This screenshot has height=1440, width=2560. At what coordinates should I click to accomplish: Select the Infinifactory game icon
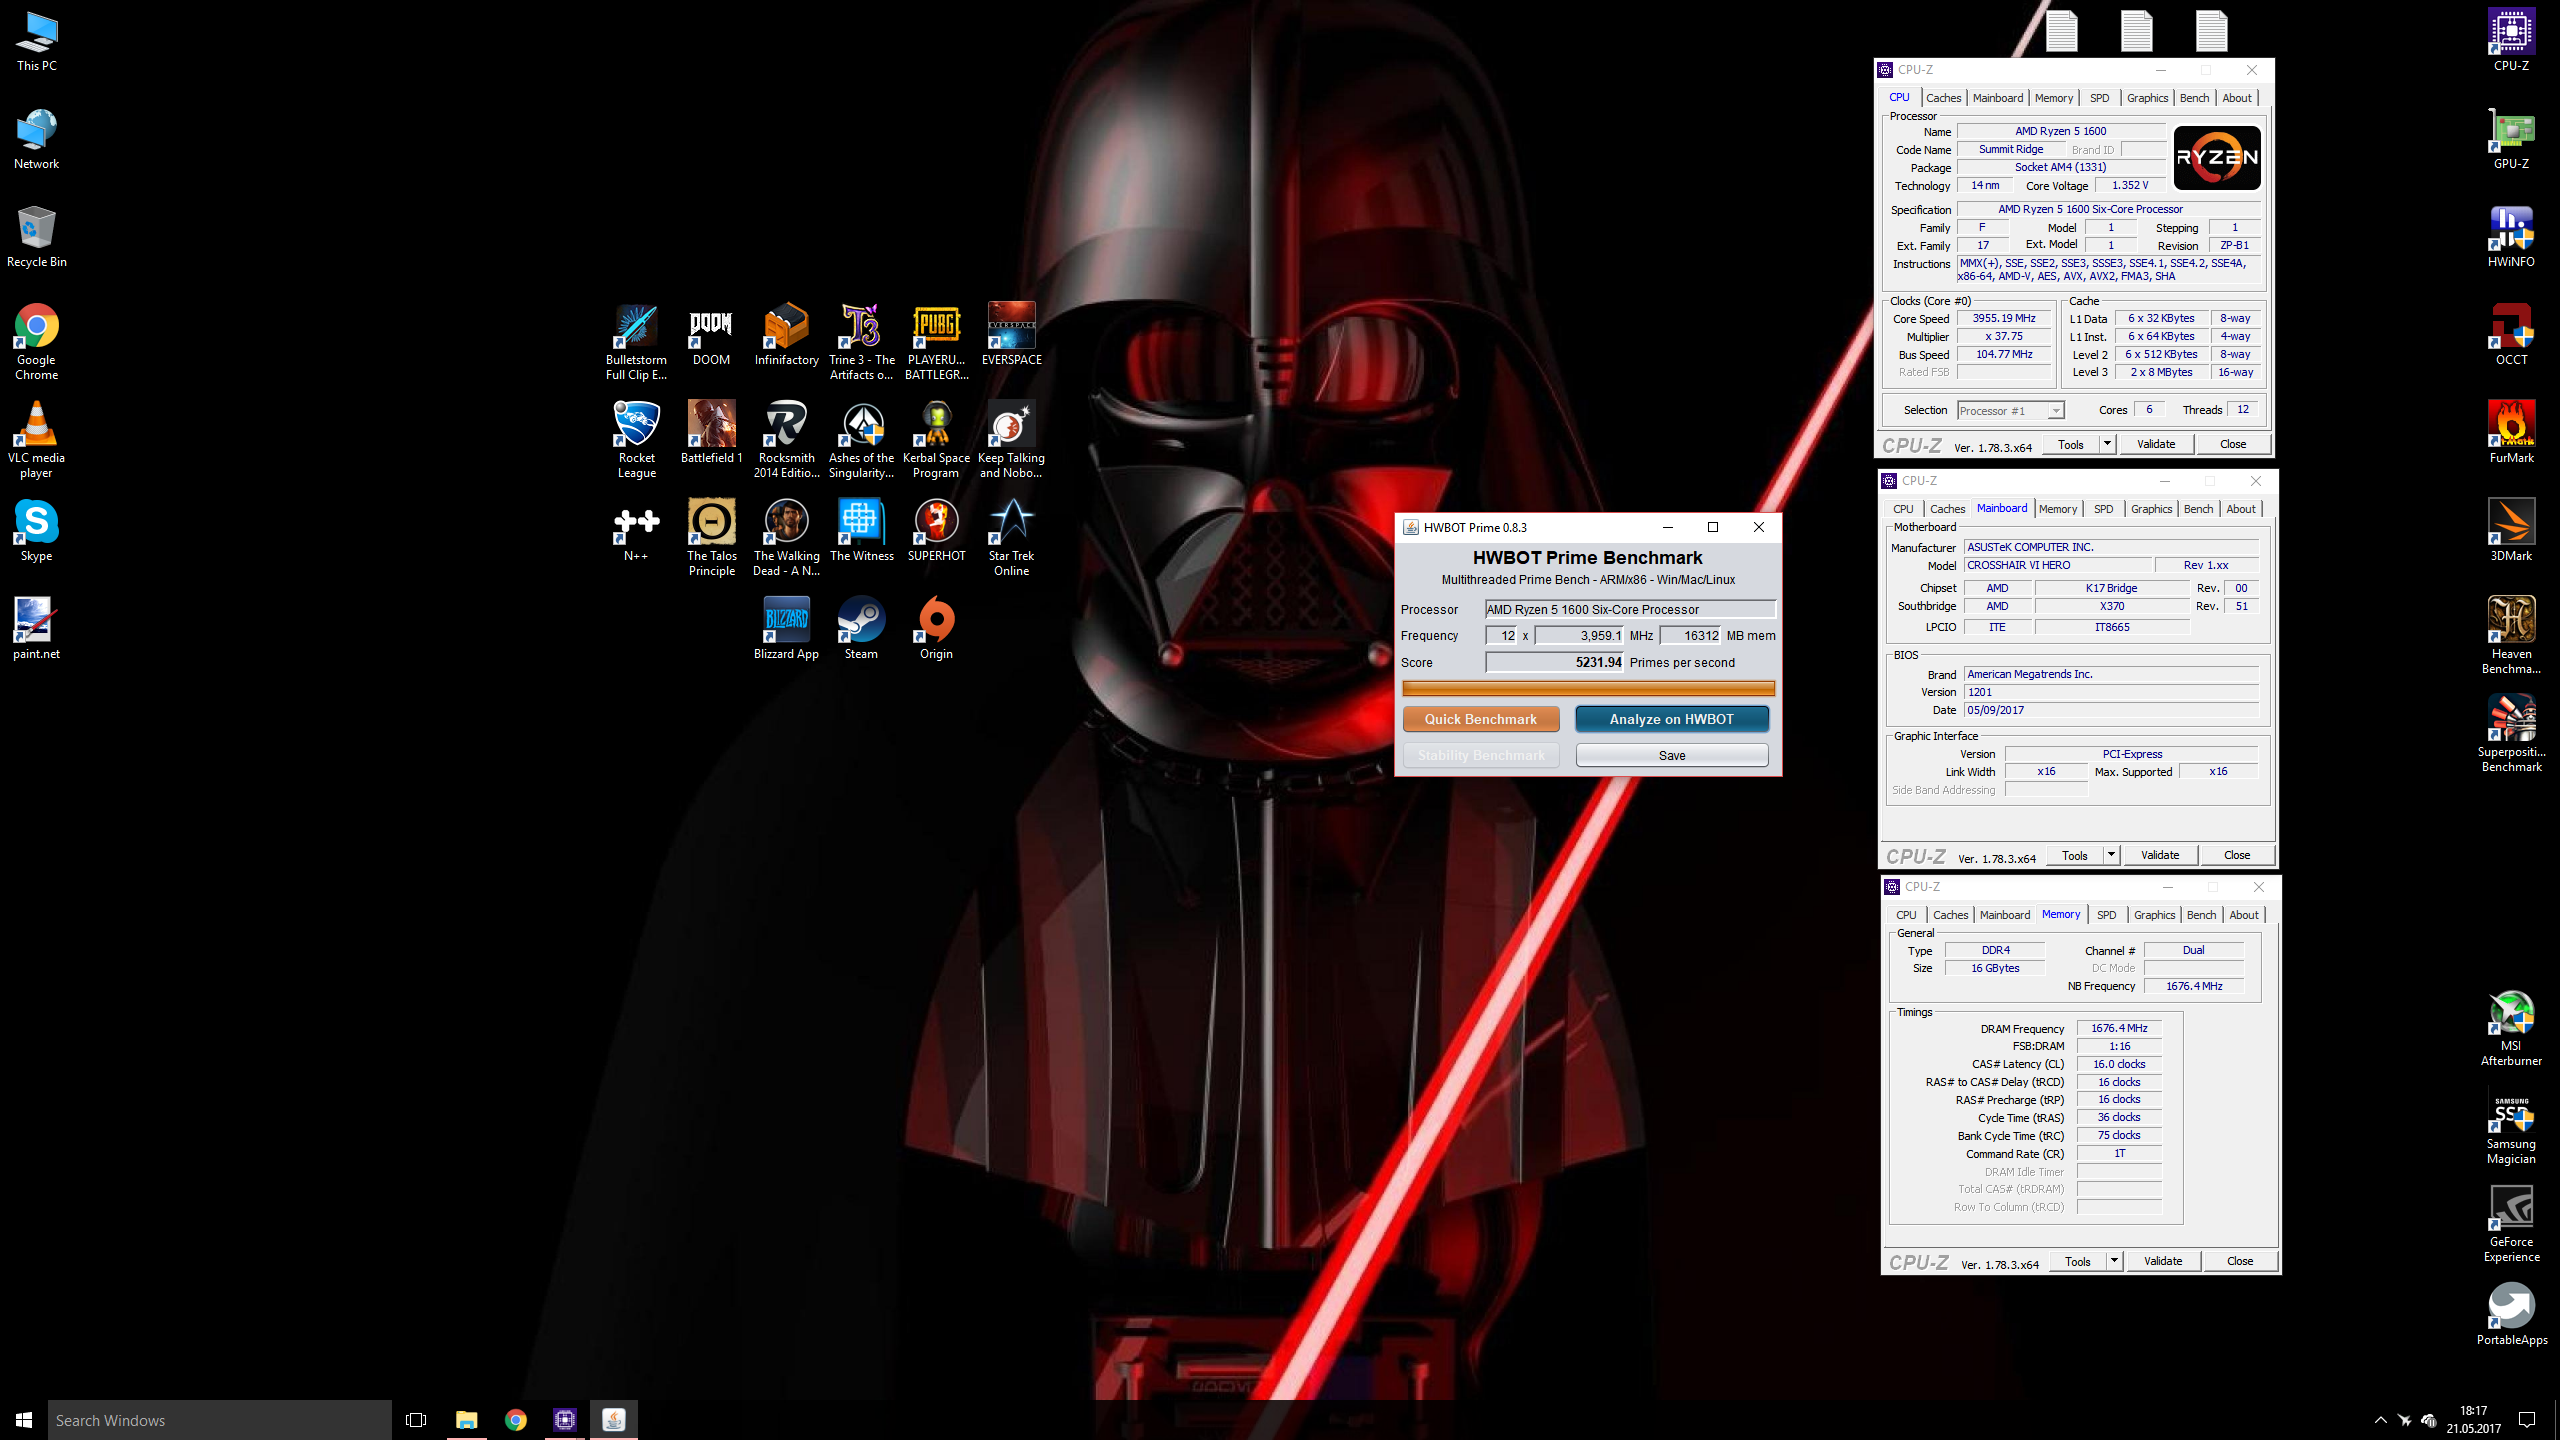786,334
